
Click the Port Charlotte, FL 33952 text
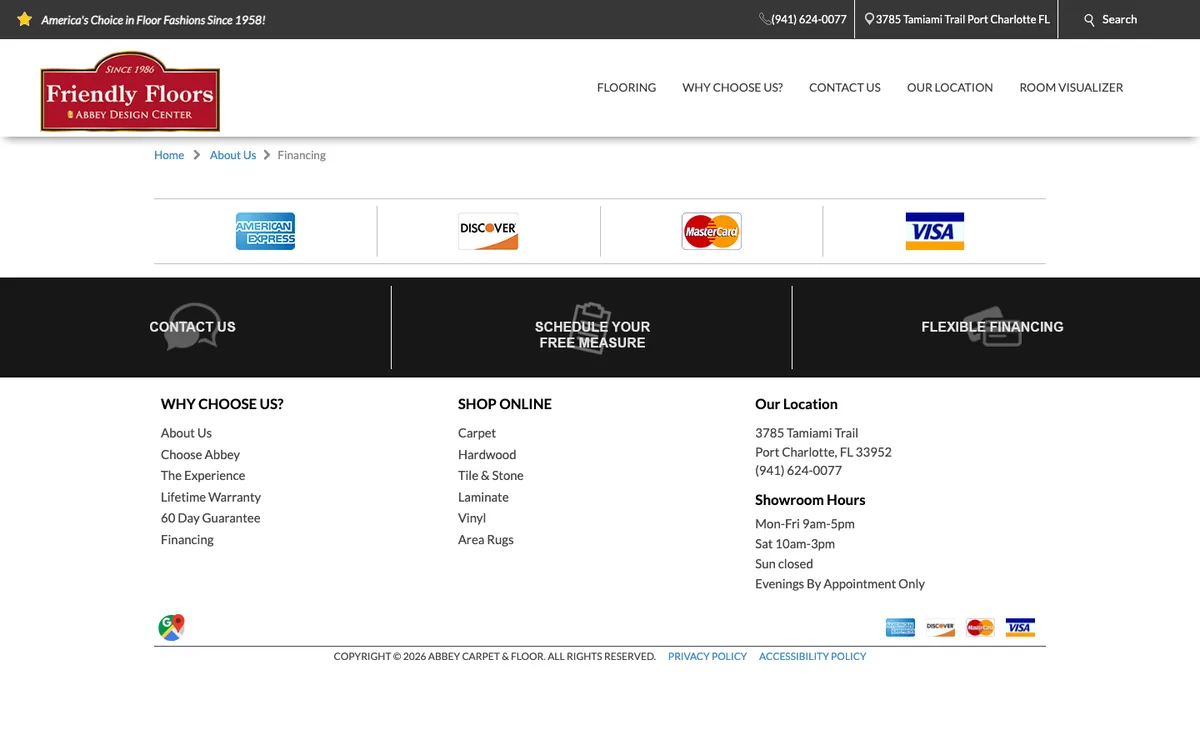coord(823,452)
